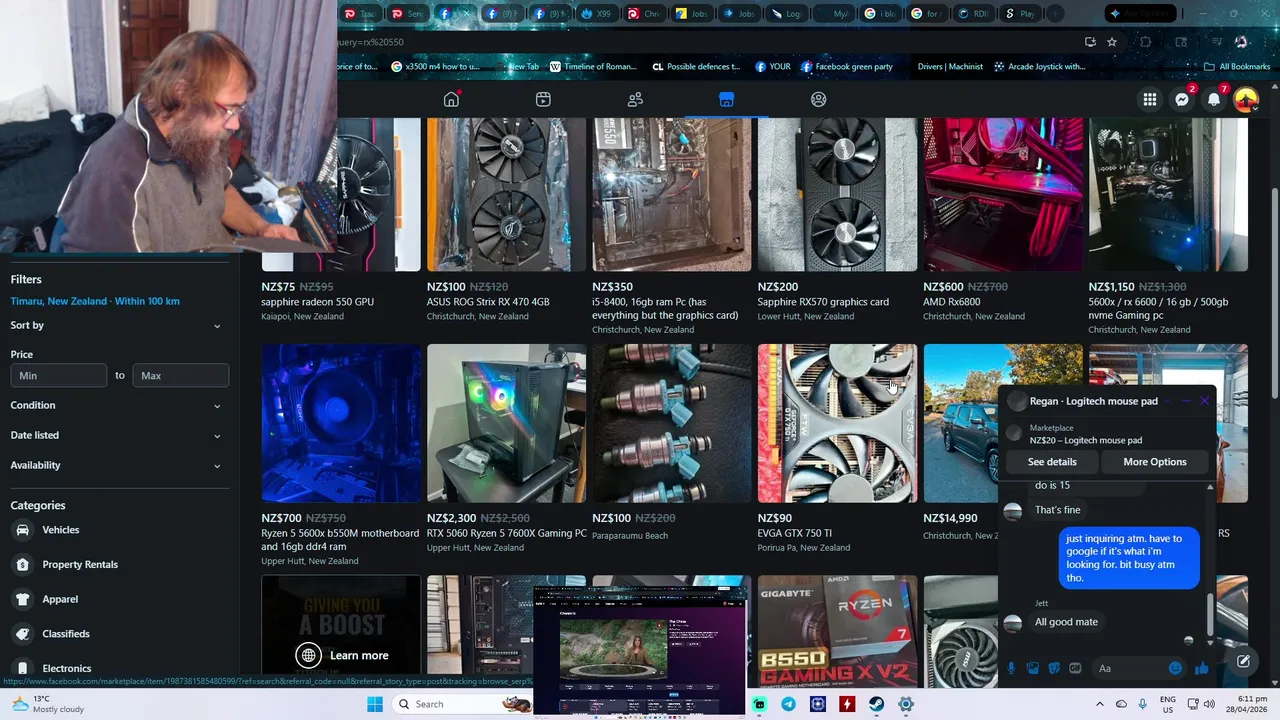1280x720 pixels.
Task: Expand the Sort by filter
Action: pos(119,325)
